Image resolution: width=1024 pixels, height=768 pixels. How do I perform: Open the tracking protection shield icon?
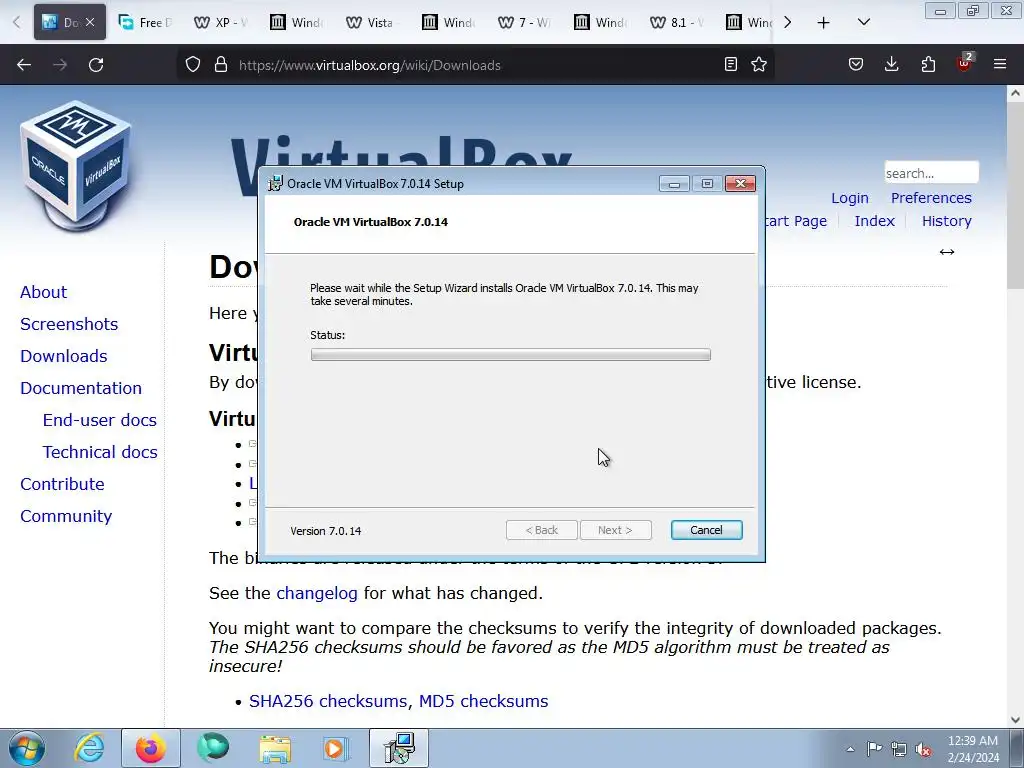pos(193,65)
